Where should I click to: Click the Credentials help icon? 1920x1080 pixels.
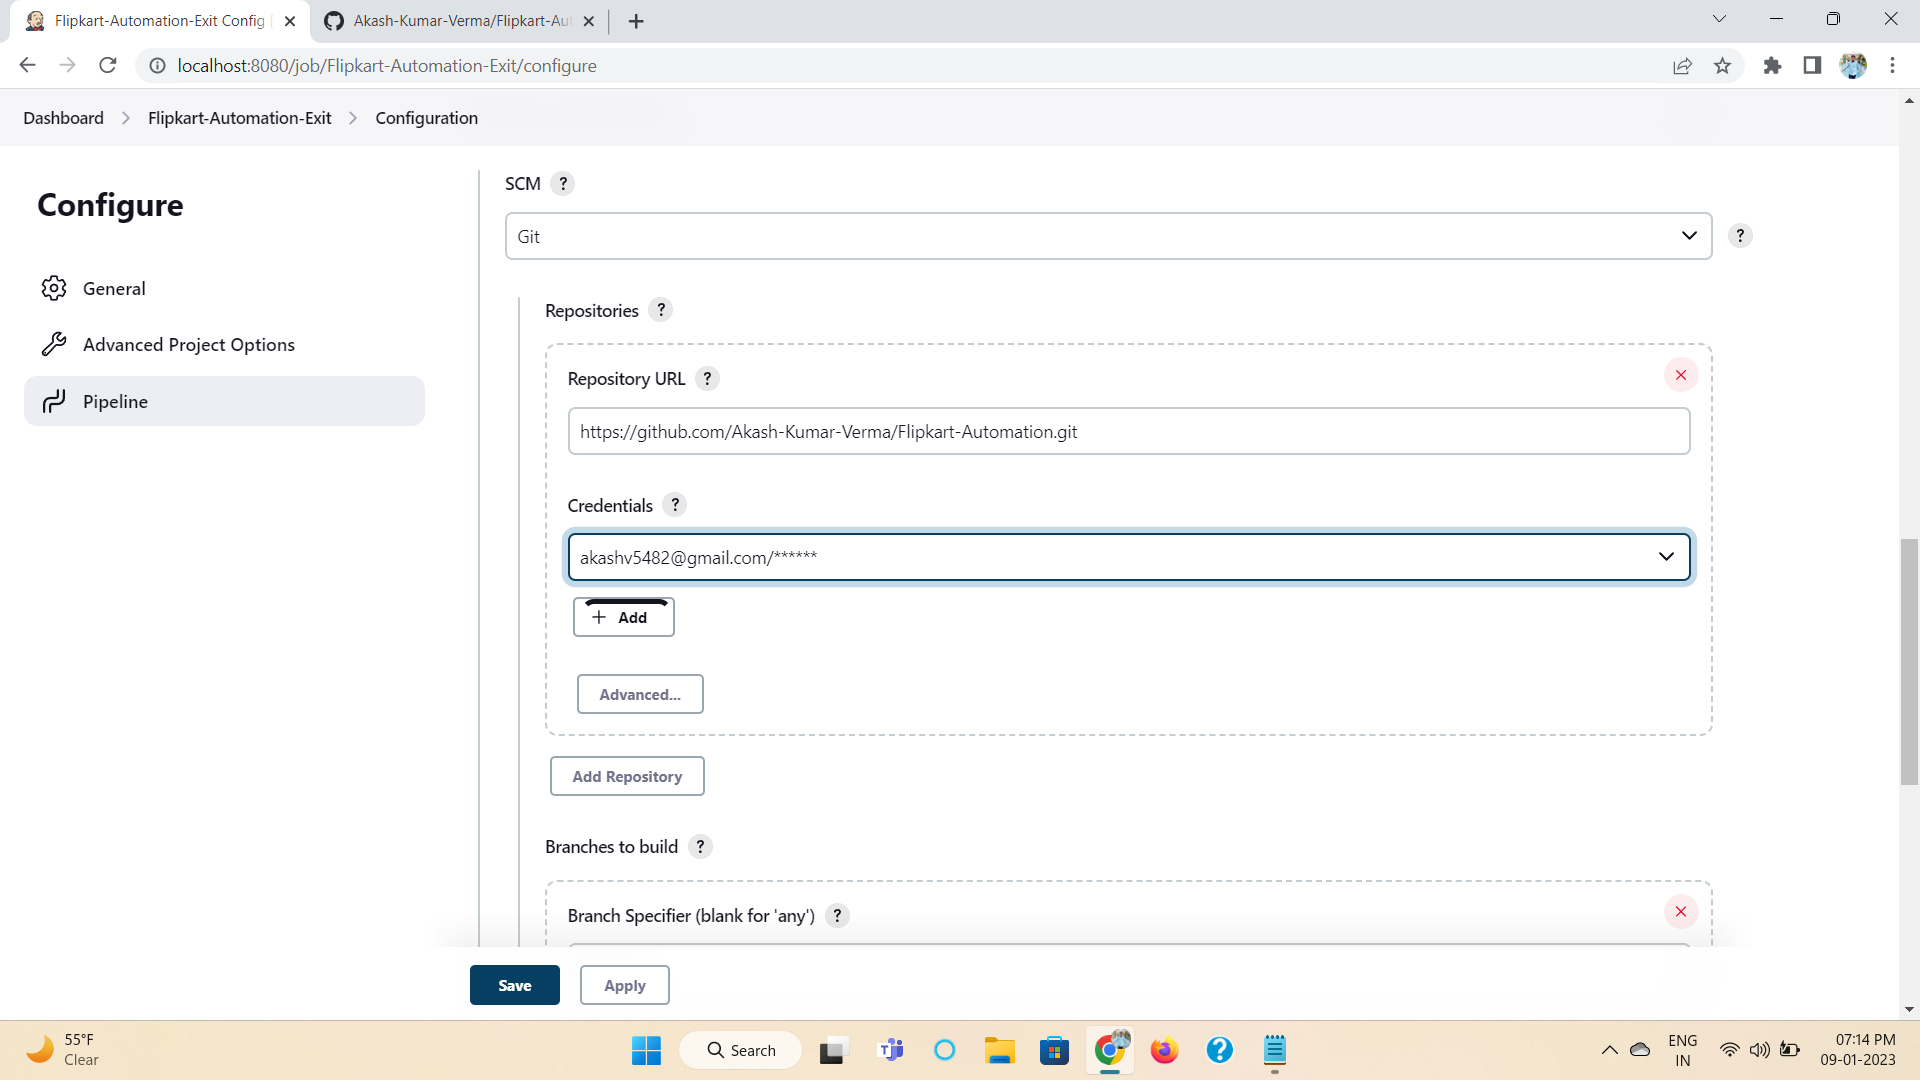[675, 505]
